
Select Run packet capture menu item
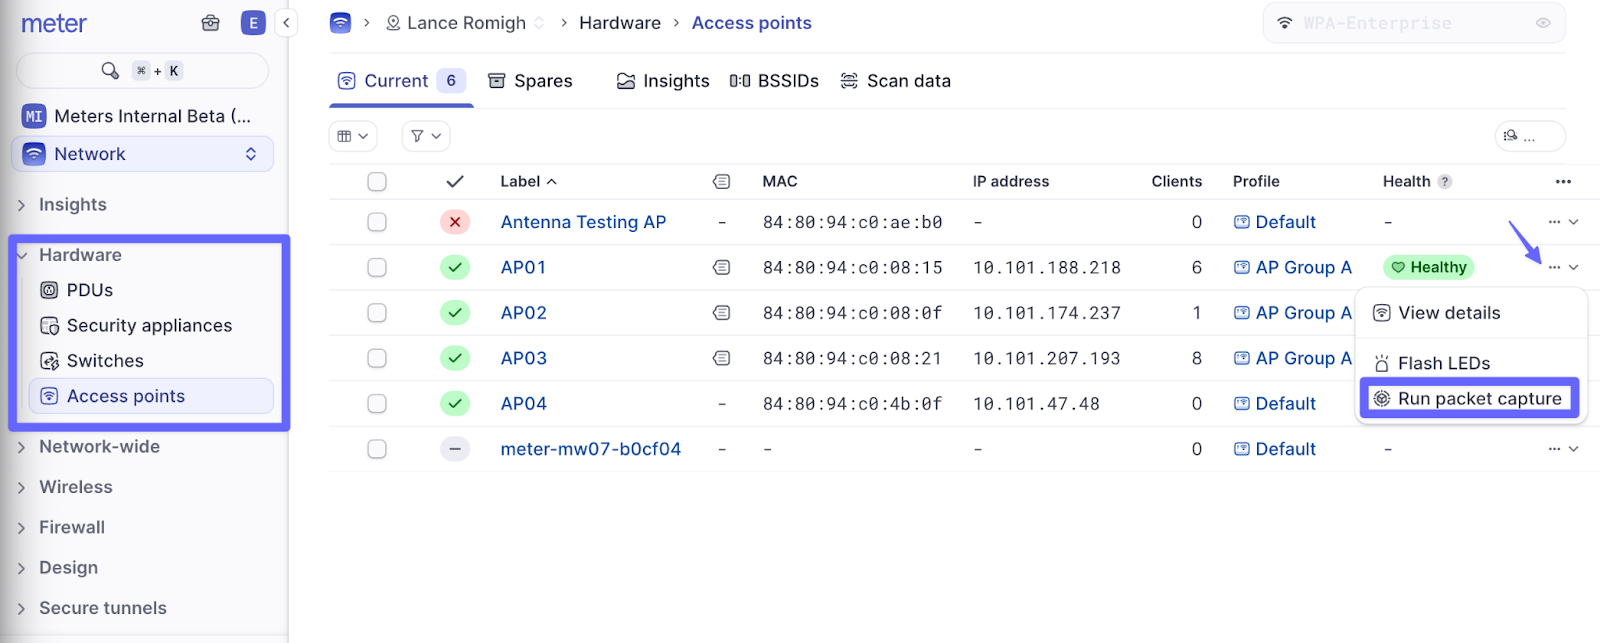1468,399
